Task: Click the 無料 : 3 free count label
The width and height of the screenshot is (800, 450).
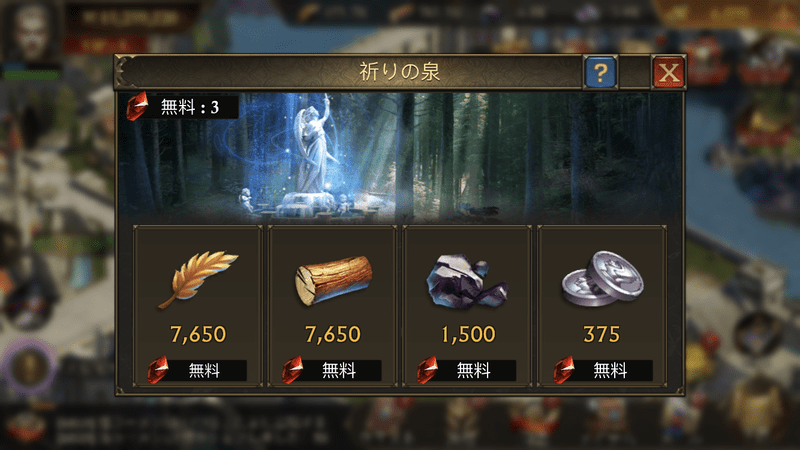Action: tap(190, 107)
